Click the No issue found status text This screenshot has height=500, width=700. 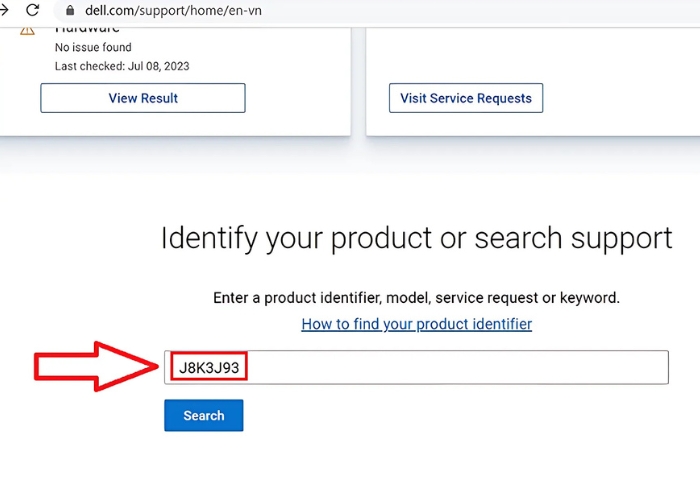tap(93, 47)
